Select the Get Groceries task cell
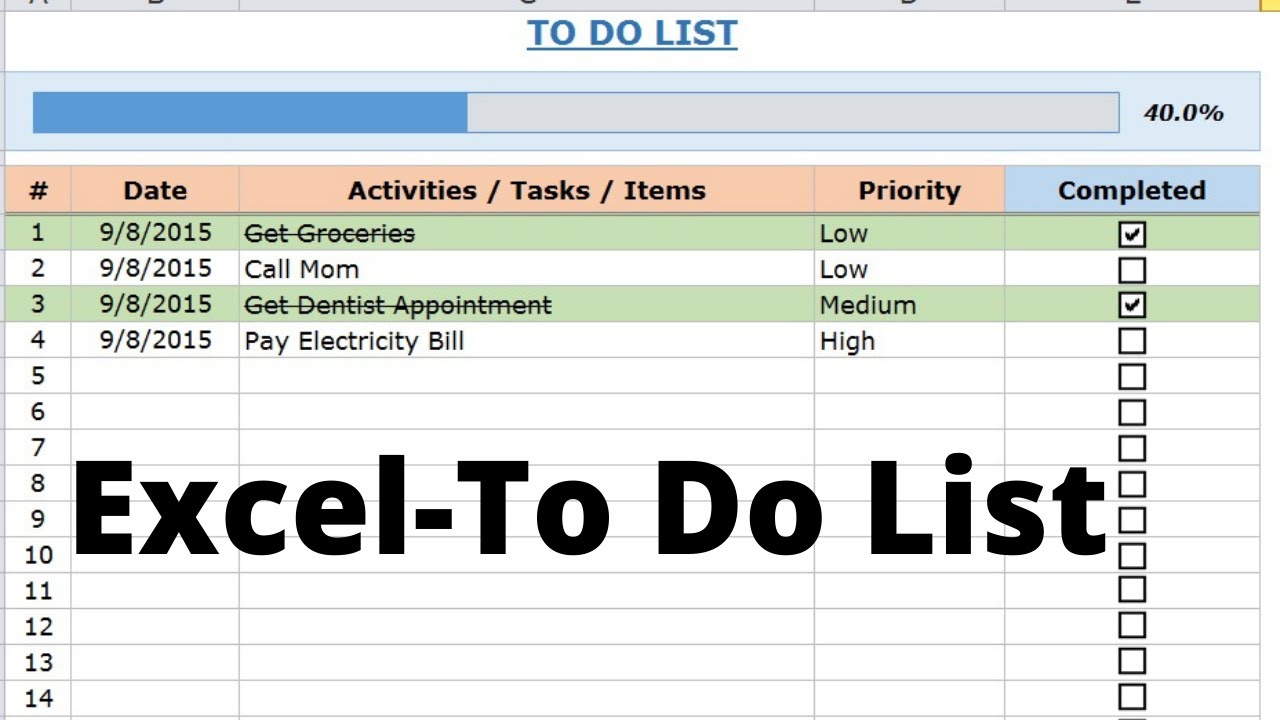Viewport: 1280px width, 720px height. coord(527,233)
